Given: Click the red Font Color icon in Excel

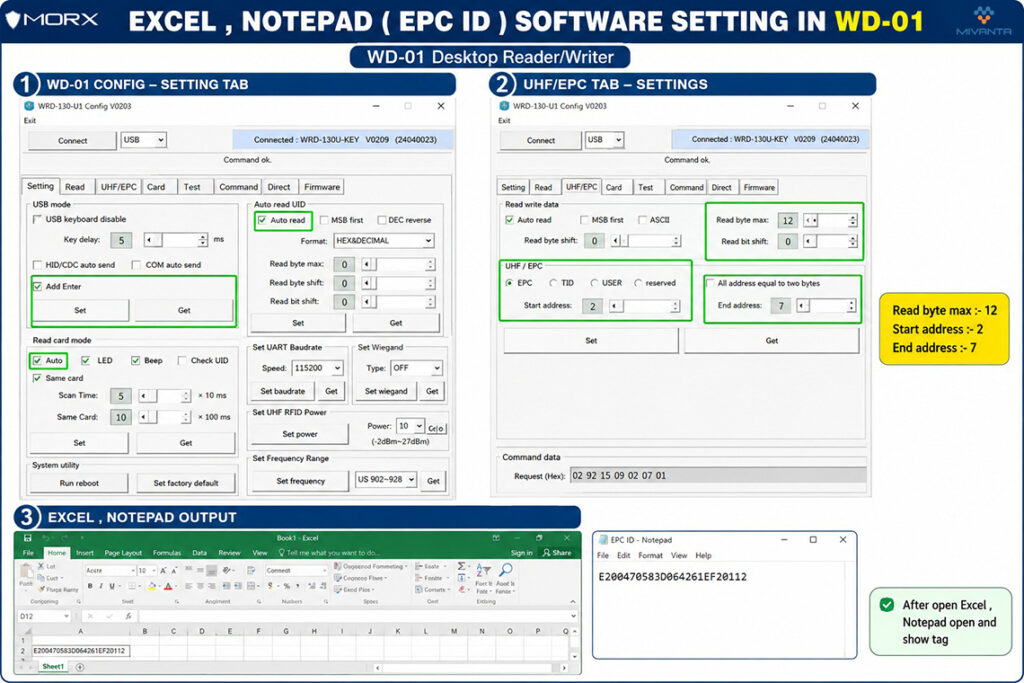Looking at the screenshot, I should tap(168, 586).
